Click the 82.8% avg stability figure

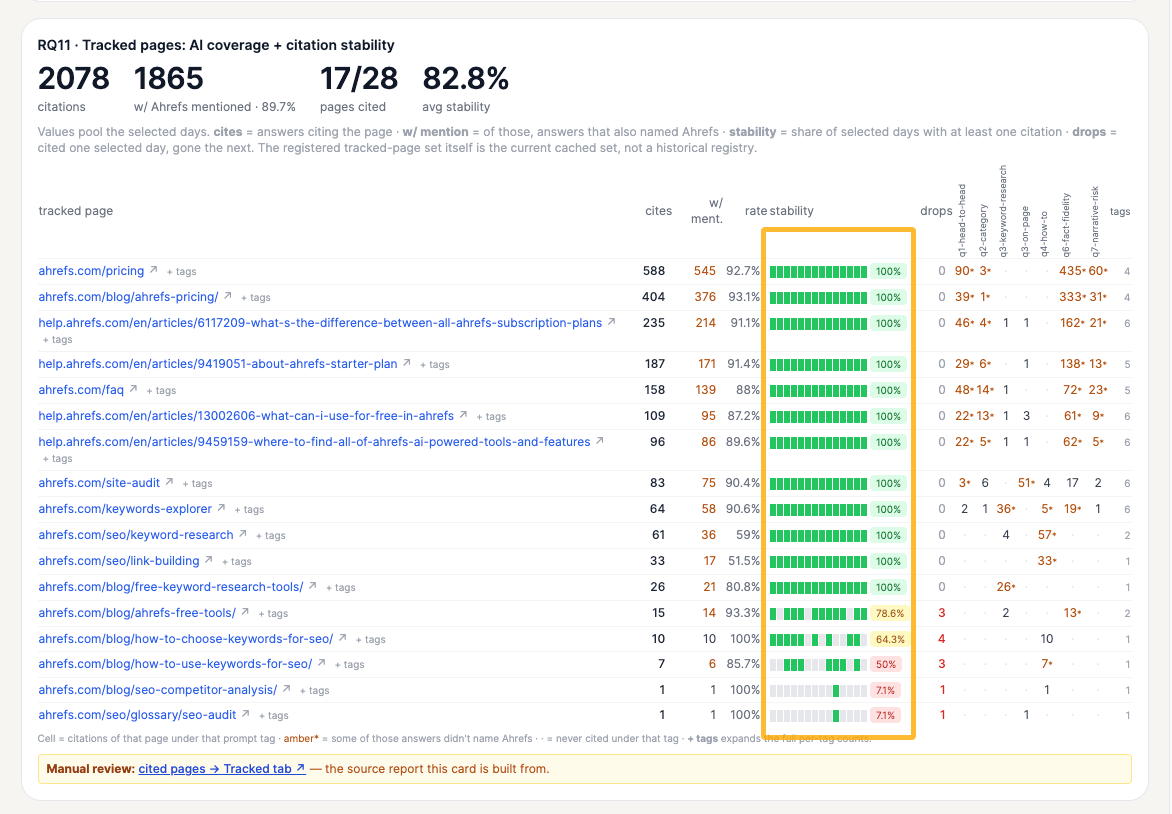[x=465, y=78]
